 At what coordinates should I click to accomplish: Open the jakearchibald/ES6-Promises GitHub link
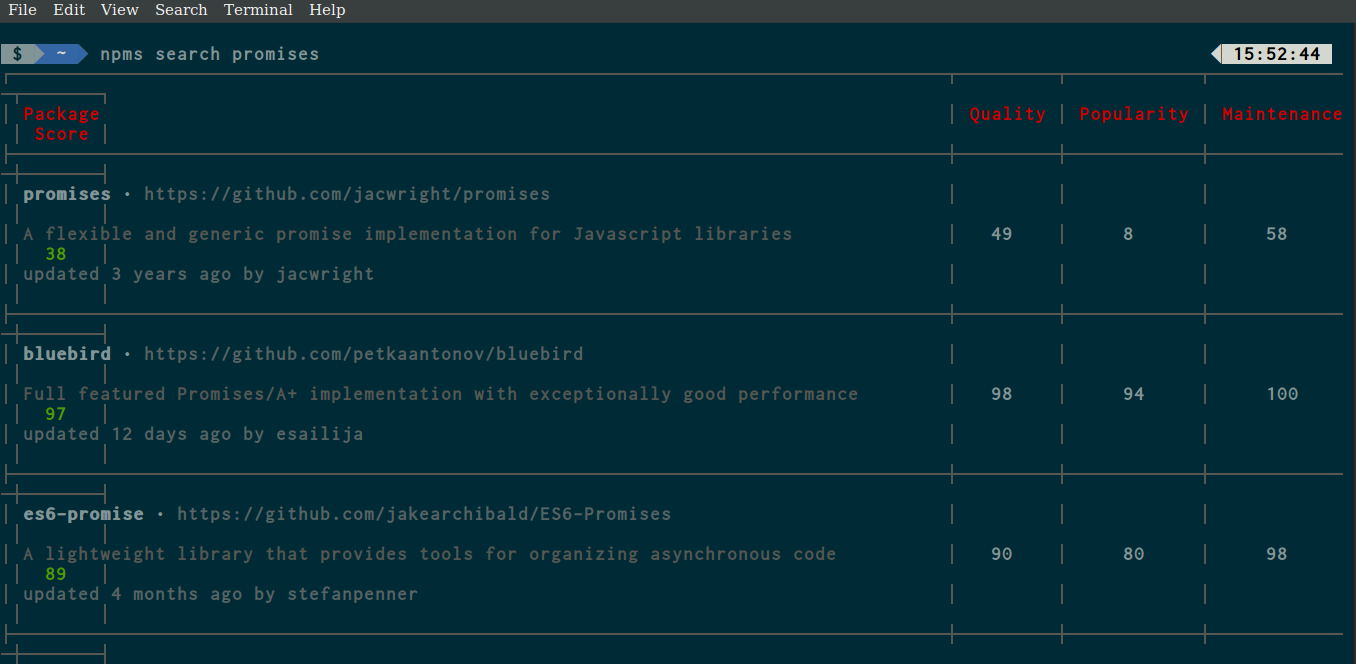[x=424, y=514]
